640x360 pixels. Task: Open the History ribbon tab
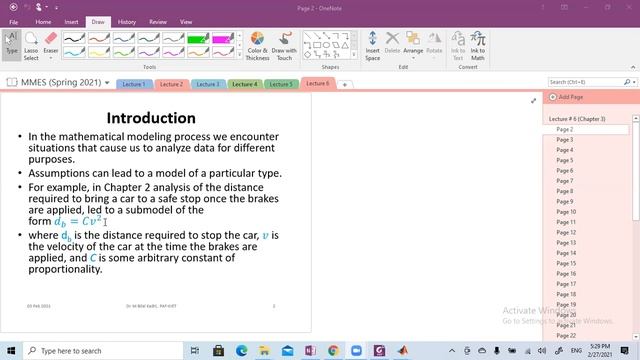[x=127, y=22]
